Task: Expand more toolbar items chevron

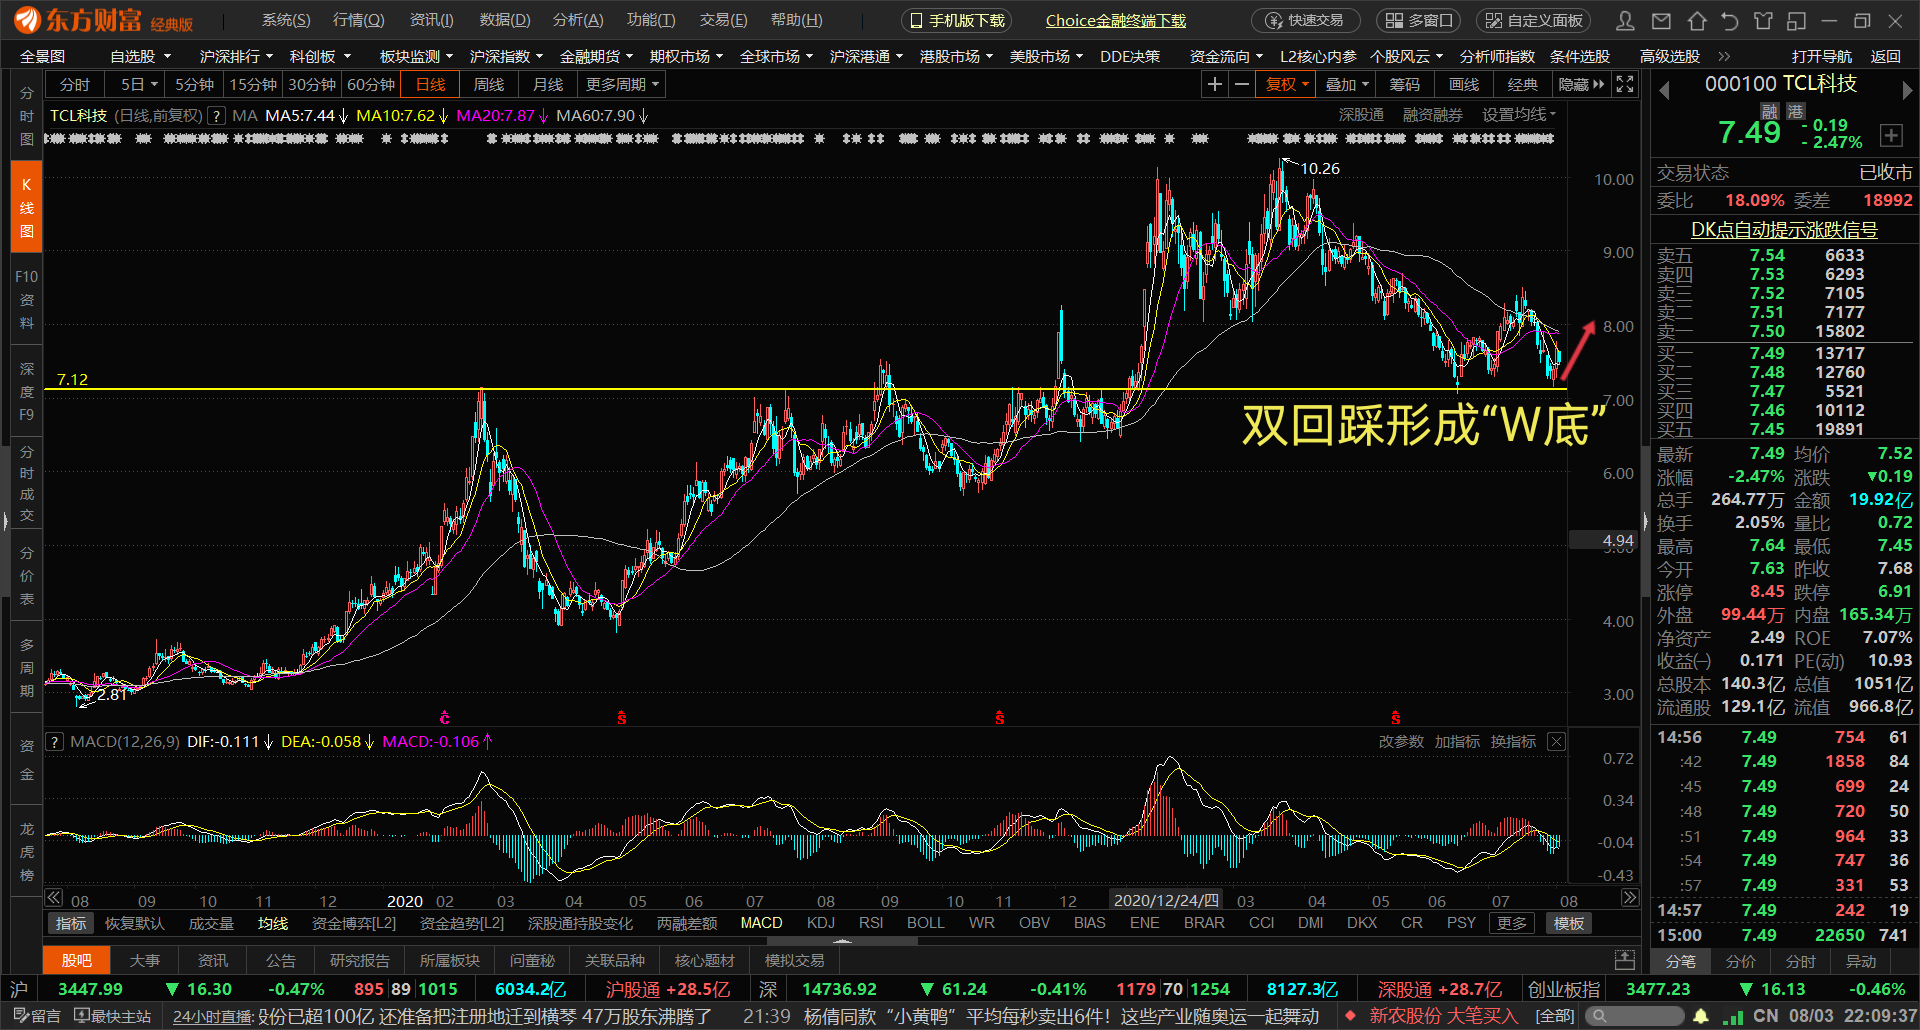Action: 1724,57
